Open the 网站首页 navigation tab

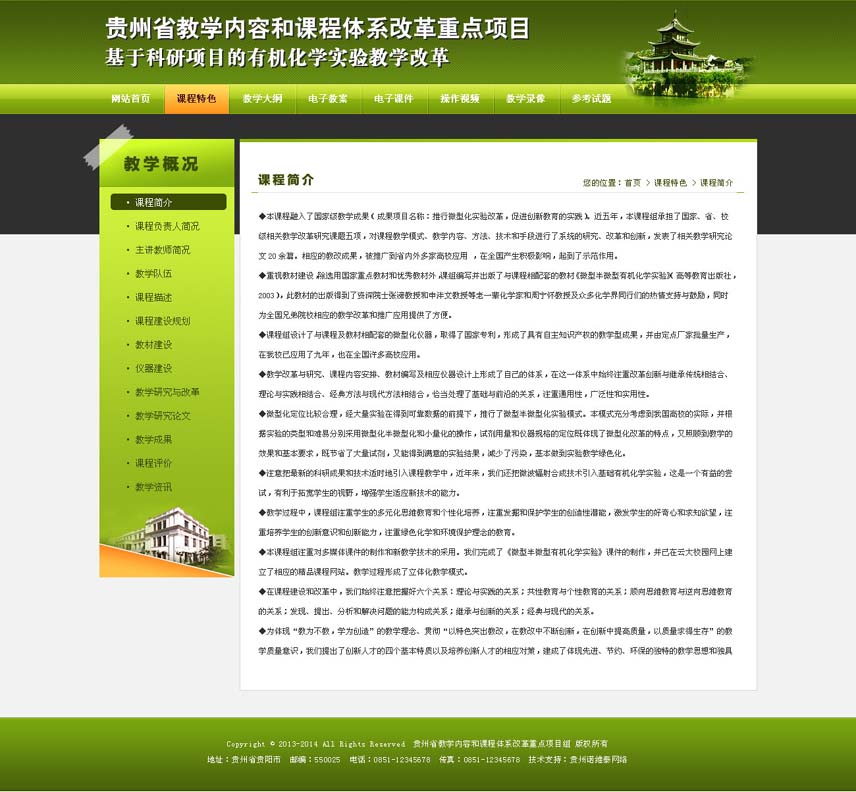coord(130,99)
